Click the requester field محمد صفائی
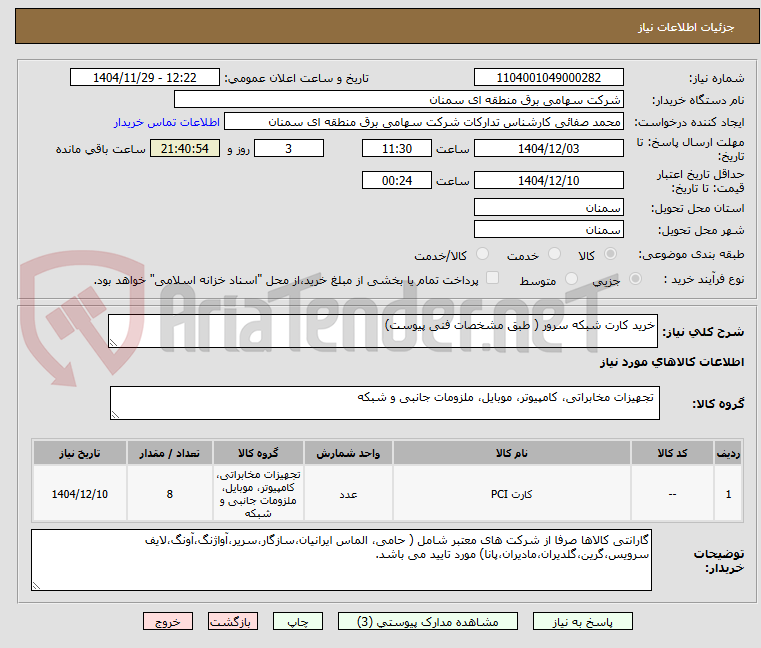This screenshot has height=648, width=761. coord(423,122)
